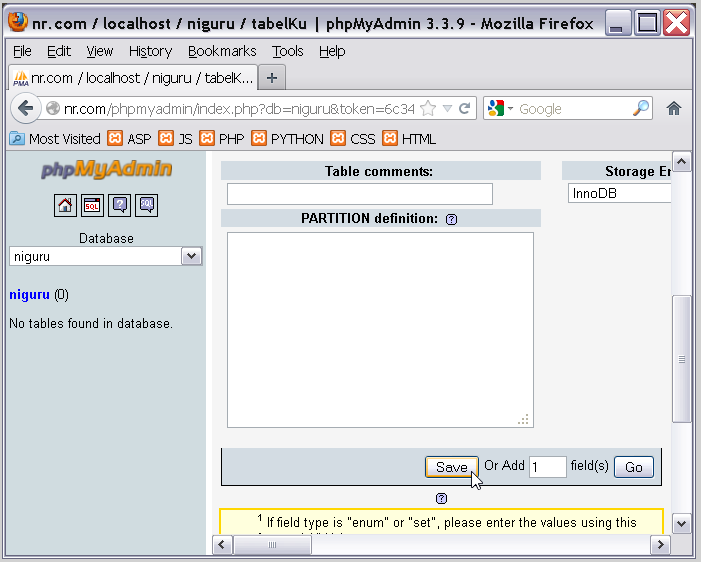
Task: Open the View menu
Action: (99, 51)
